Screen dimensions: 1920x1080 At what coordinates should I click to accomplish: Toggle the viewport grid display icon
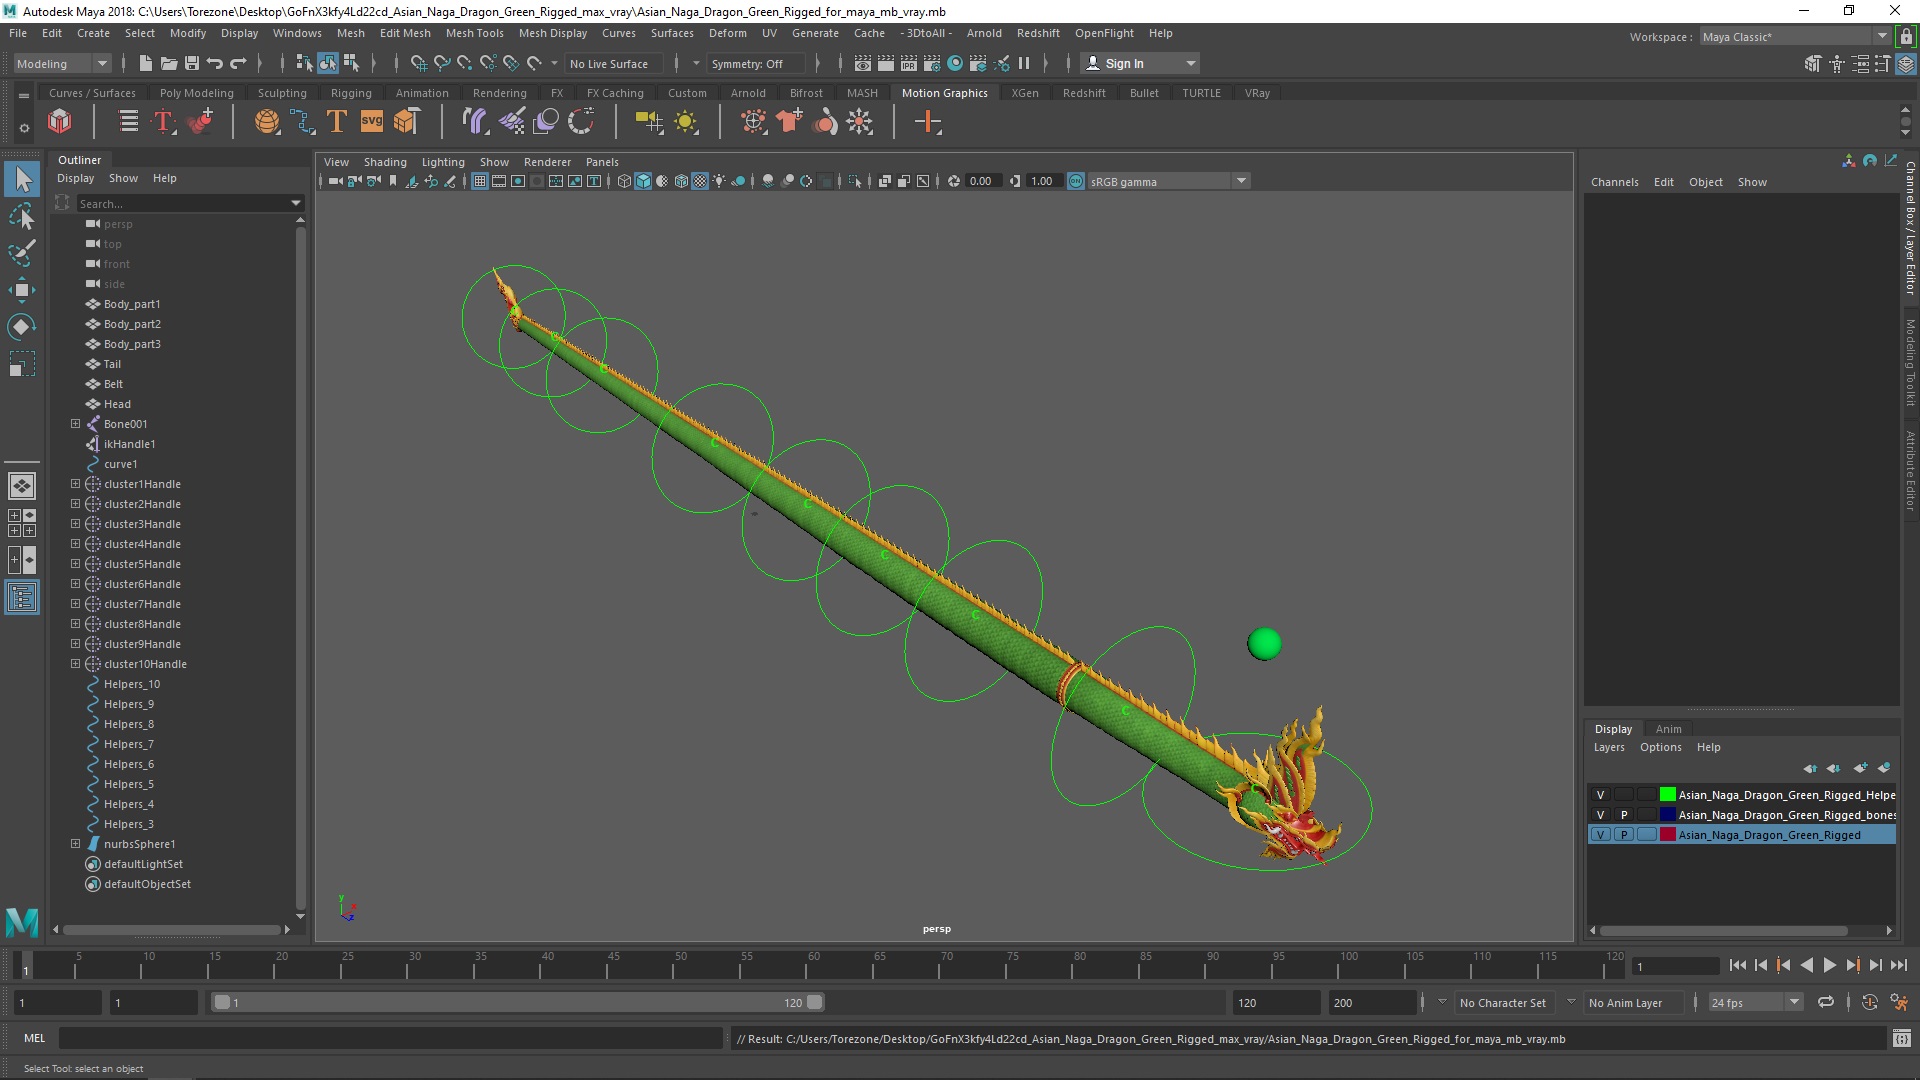point(480,181)
